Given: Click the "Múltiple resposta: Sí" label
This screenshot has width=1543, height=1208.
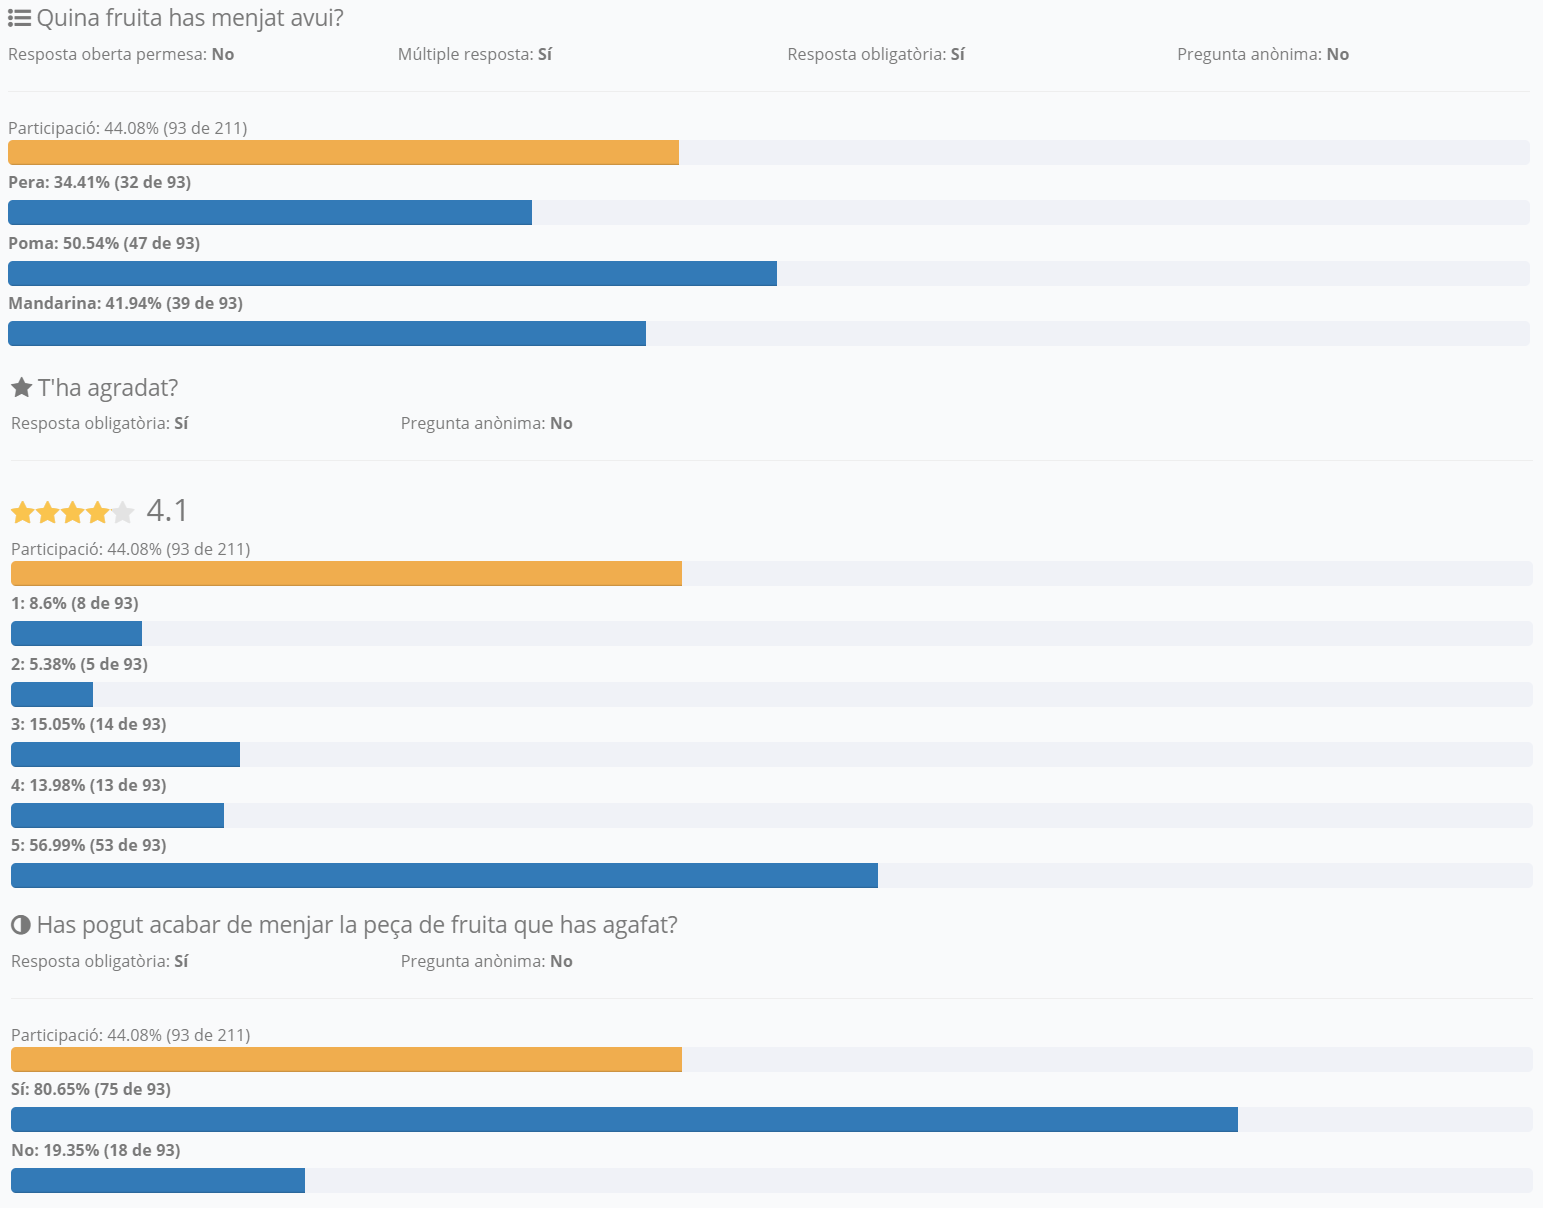Looking at the screenshot, I should [x=475, y=54].
